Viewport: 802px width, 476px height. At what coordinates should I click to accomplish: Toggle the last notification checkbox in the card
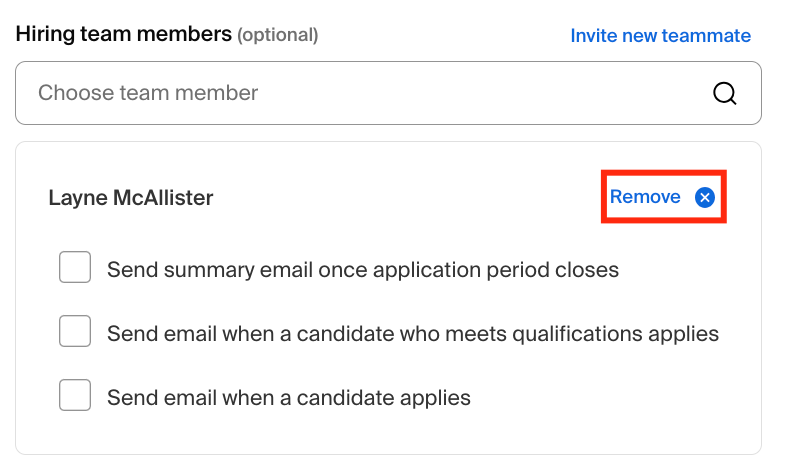tap(75, 395)
